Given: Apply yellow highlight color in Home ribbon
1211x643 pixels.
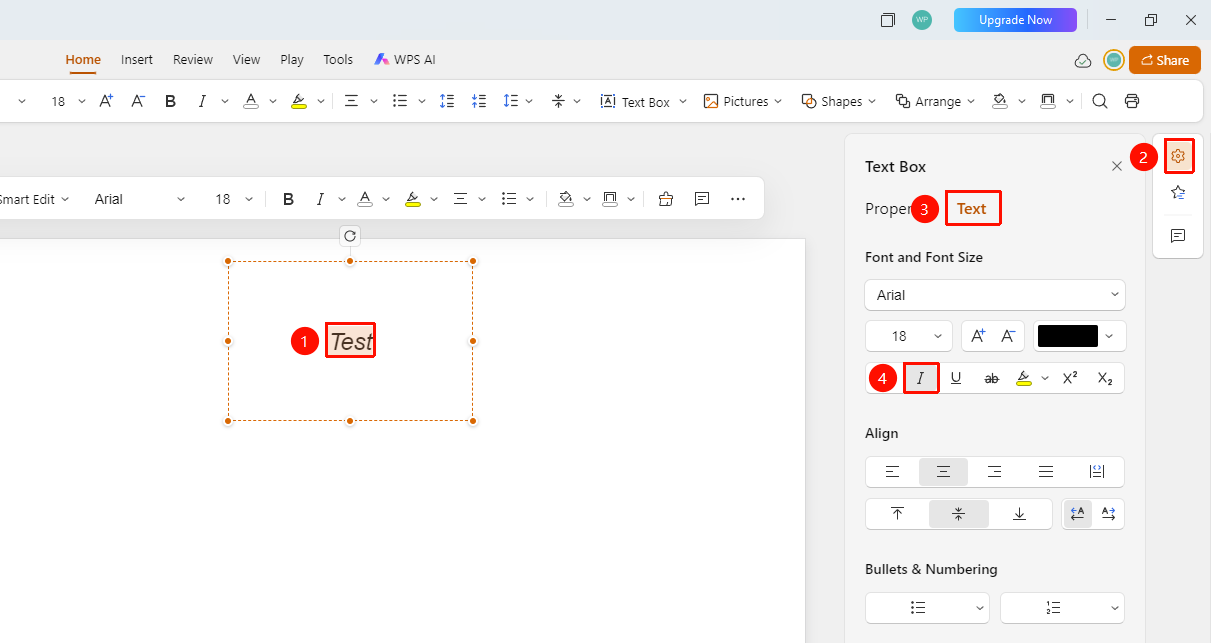Looking at the screenshot, I should 298,101.
